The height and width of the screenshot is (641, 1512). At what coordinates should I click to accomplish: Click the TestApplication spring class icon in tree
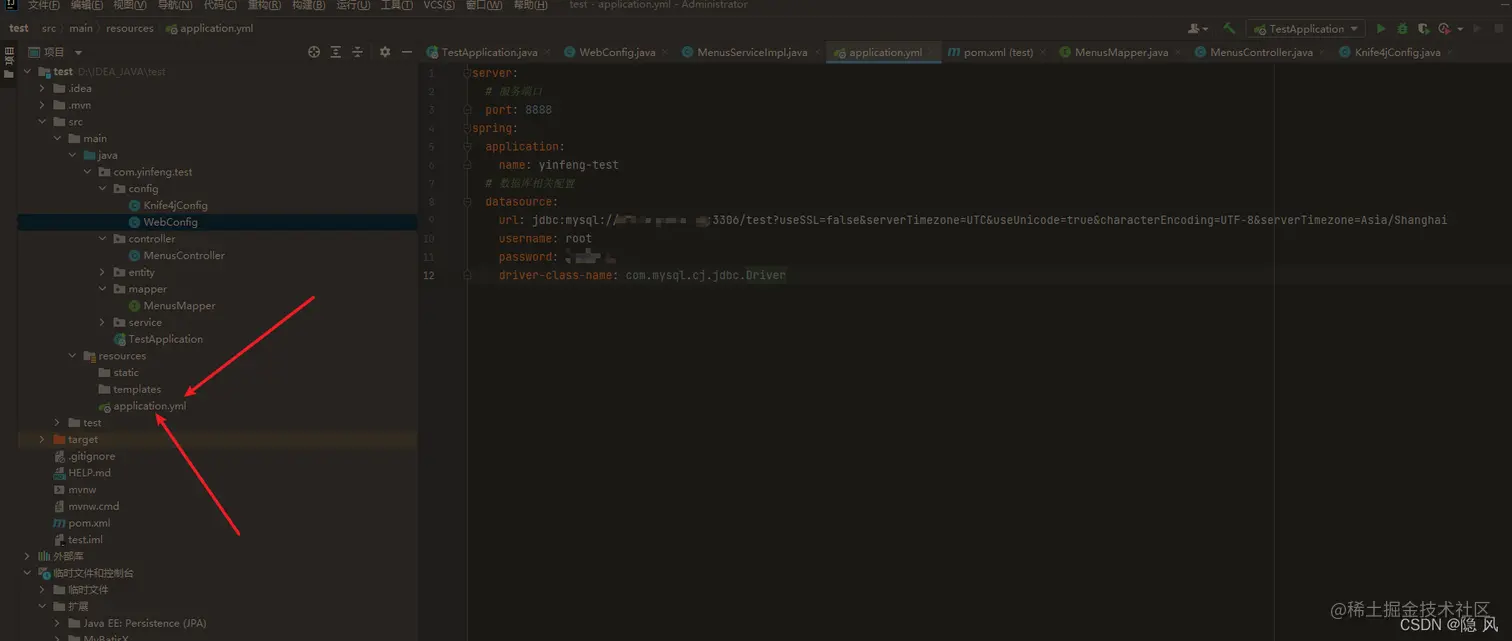pyautogui.click(x=119, y=339)
